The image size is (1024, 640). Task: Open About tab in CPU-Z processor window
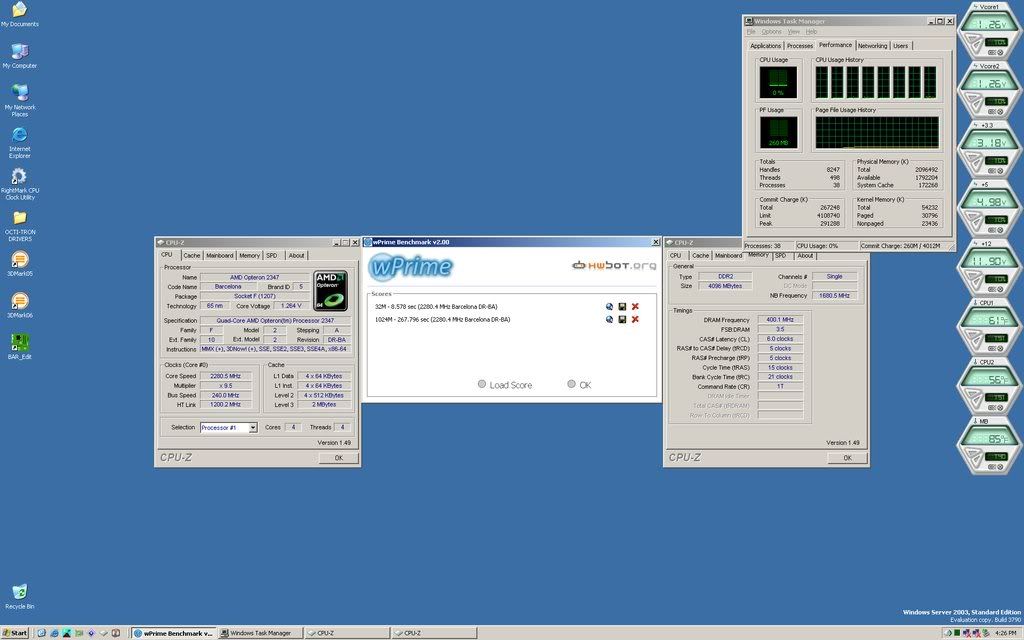296,255
